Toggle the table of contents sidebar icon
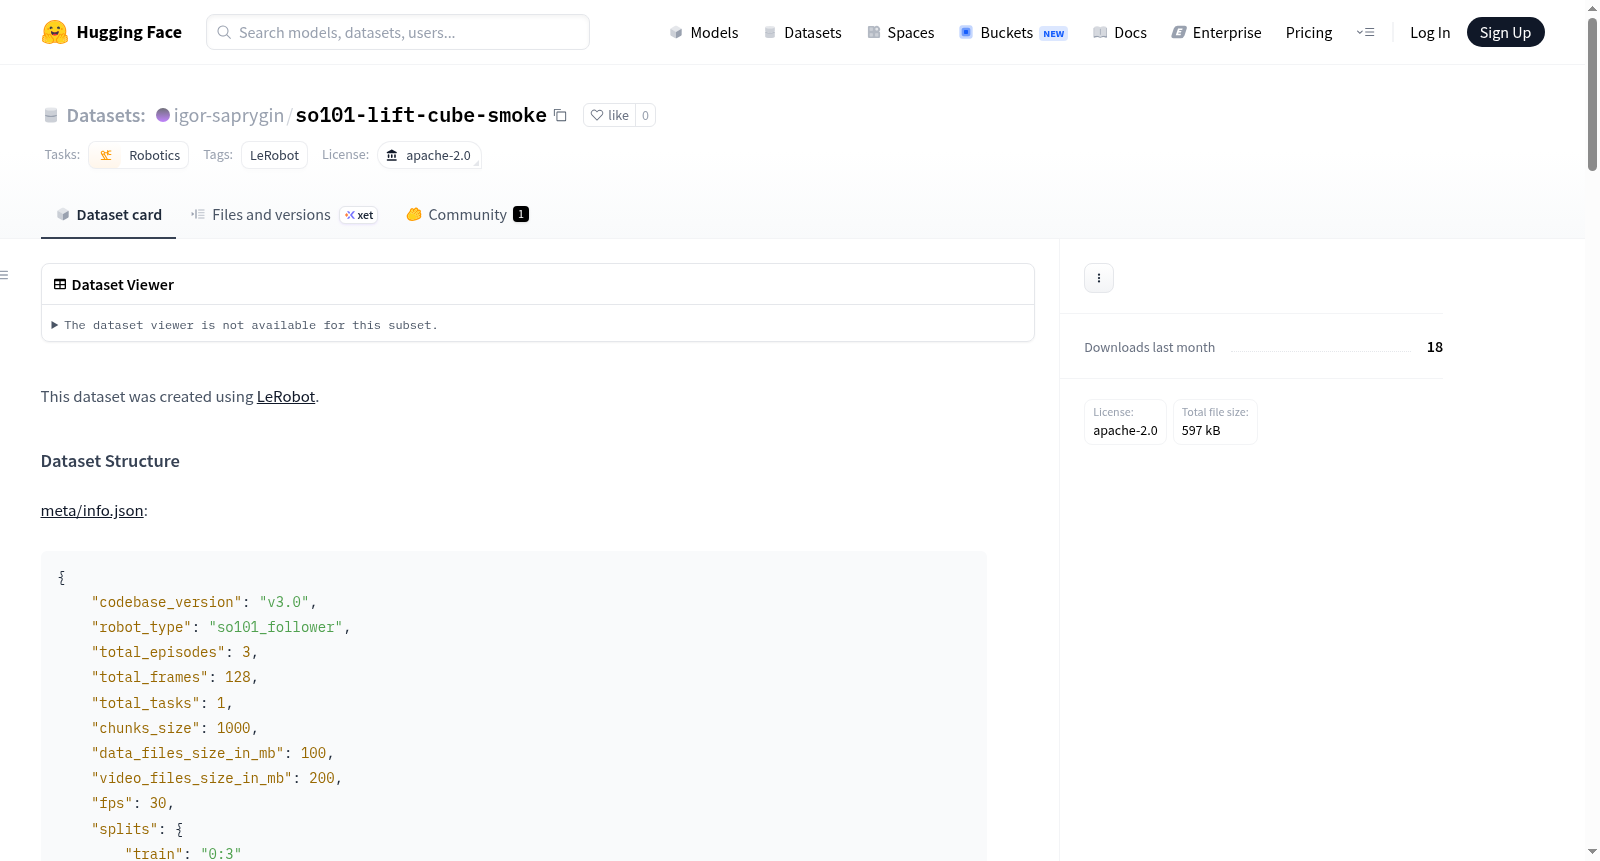The image size is (1600, 861). pos(4,275)
